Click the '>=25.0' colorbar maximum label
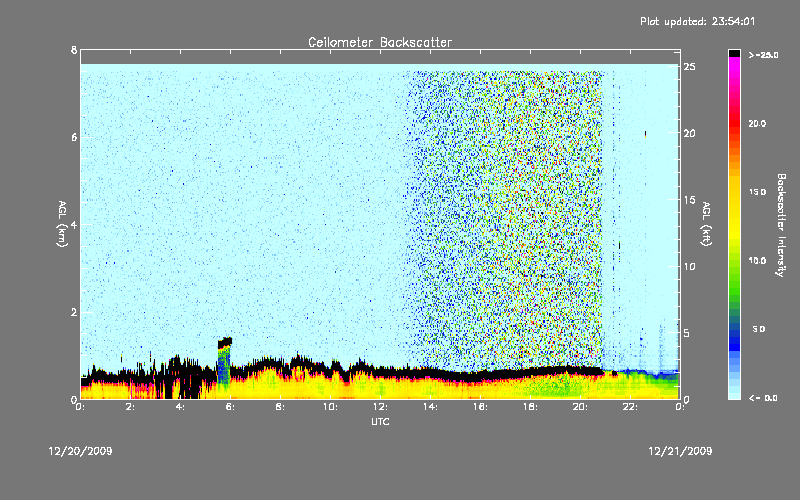 (x=763, y=55)
